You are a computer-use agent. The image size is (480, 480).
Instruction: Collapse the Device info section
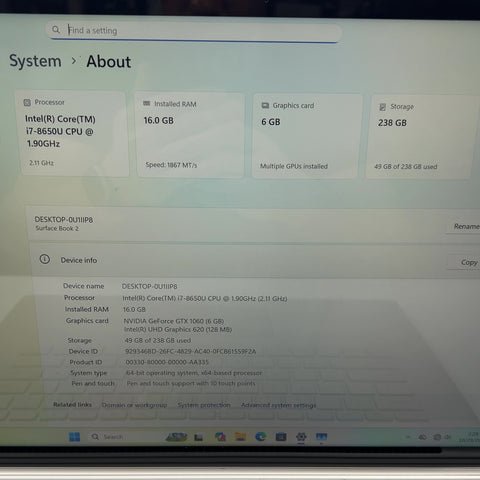(255, 261)
